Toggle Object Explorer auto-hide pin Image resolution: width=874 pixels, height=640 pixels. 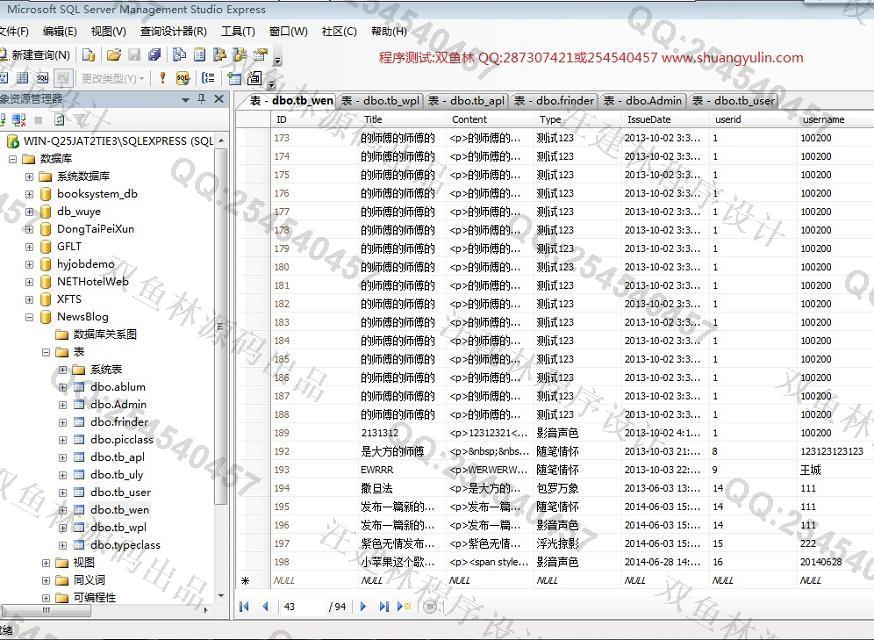202,99
